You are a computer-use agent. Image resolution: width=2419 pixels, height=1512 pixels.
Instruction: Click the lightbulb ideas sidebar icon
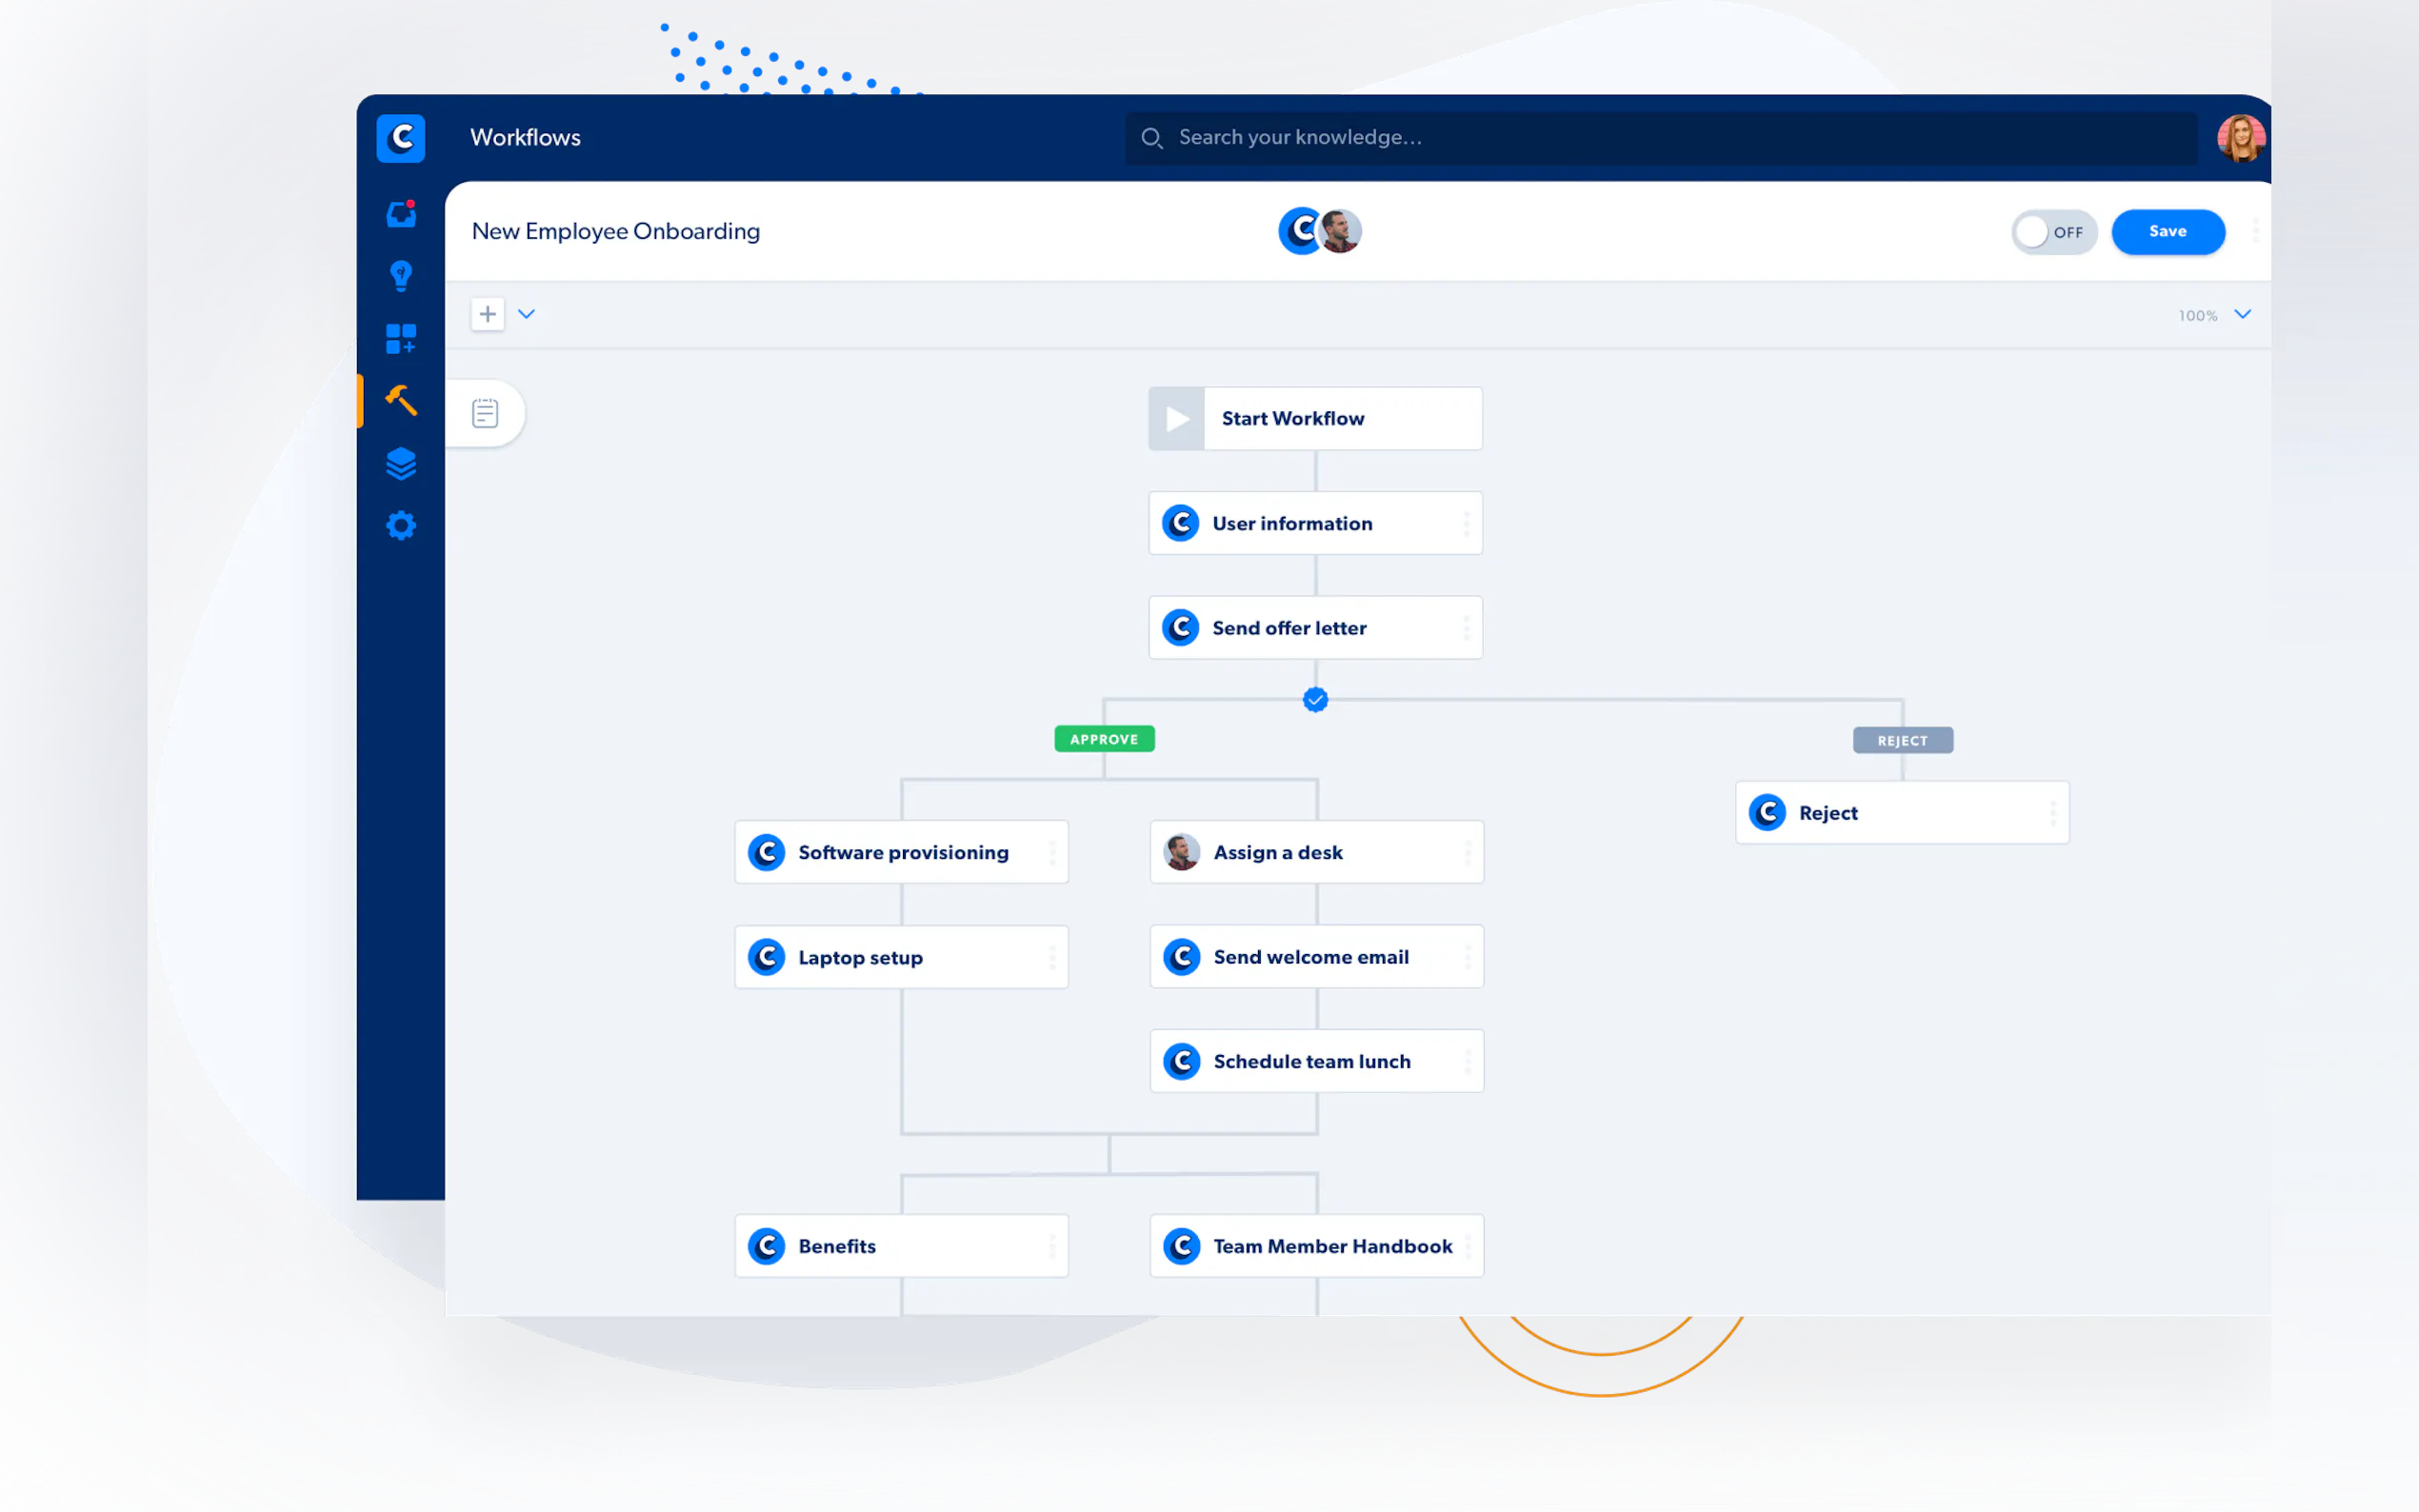[401, 276]
